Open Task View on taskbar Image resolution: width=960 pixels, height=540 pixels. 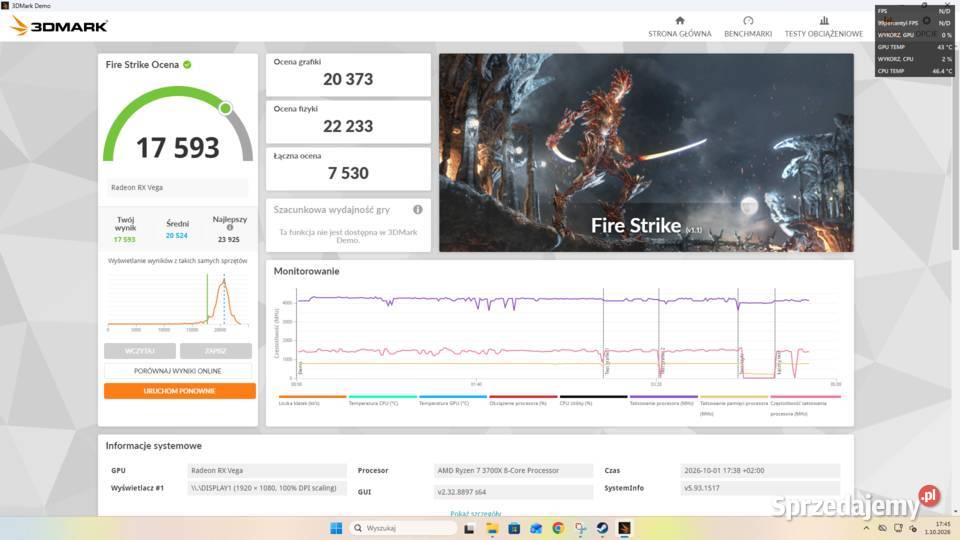coord(469,528)
